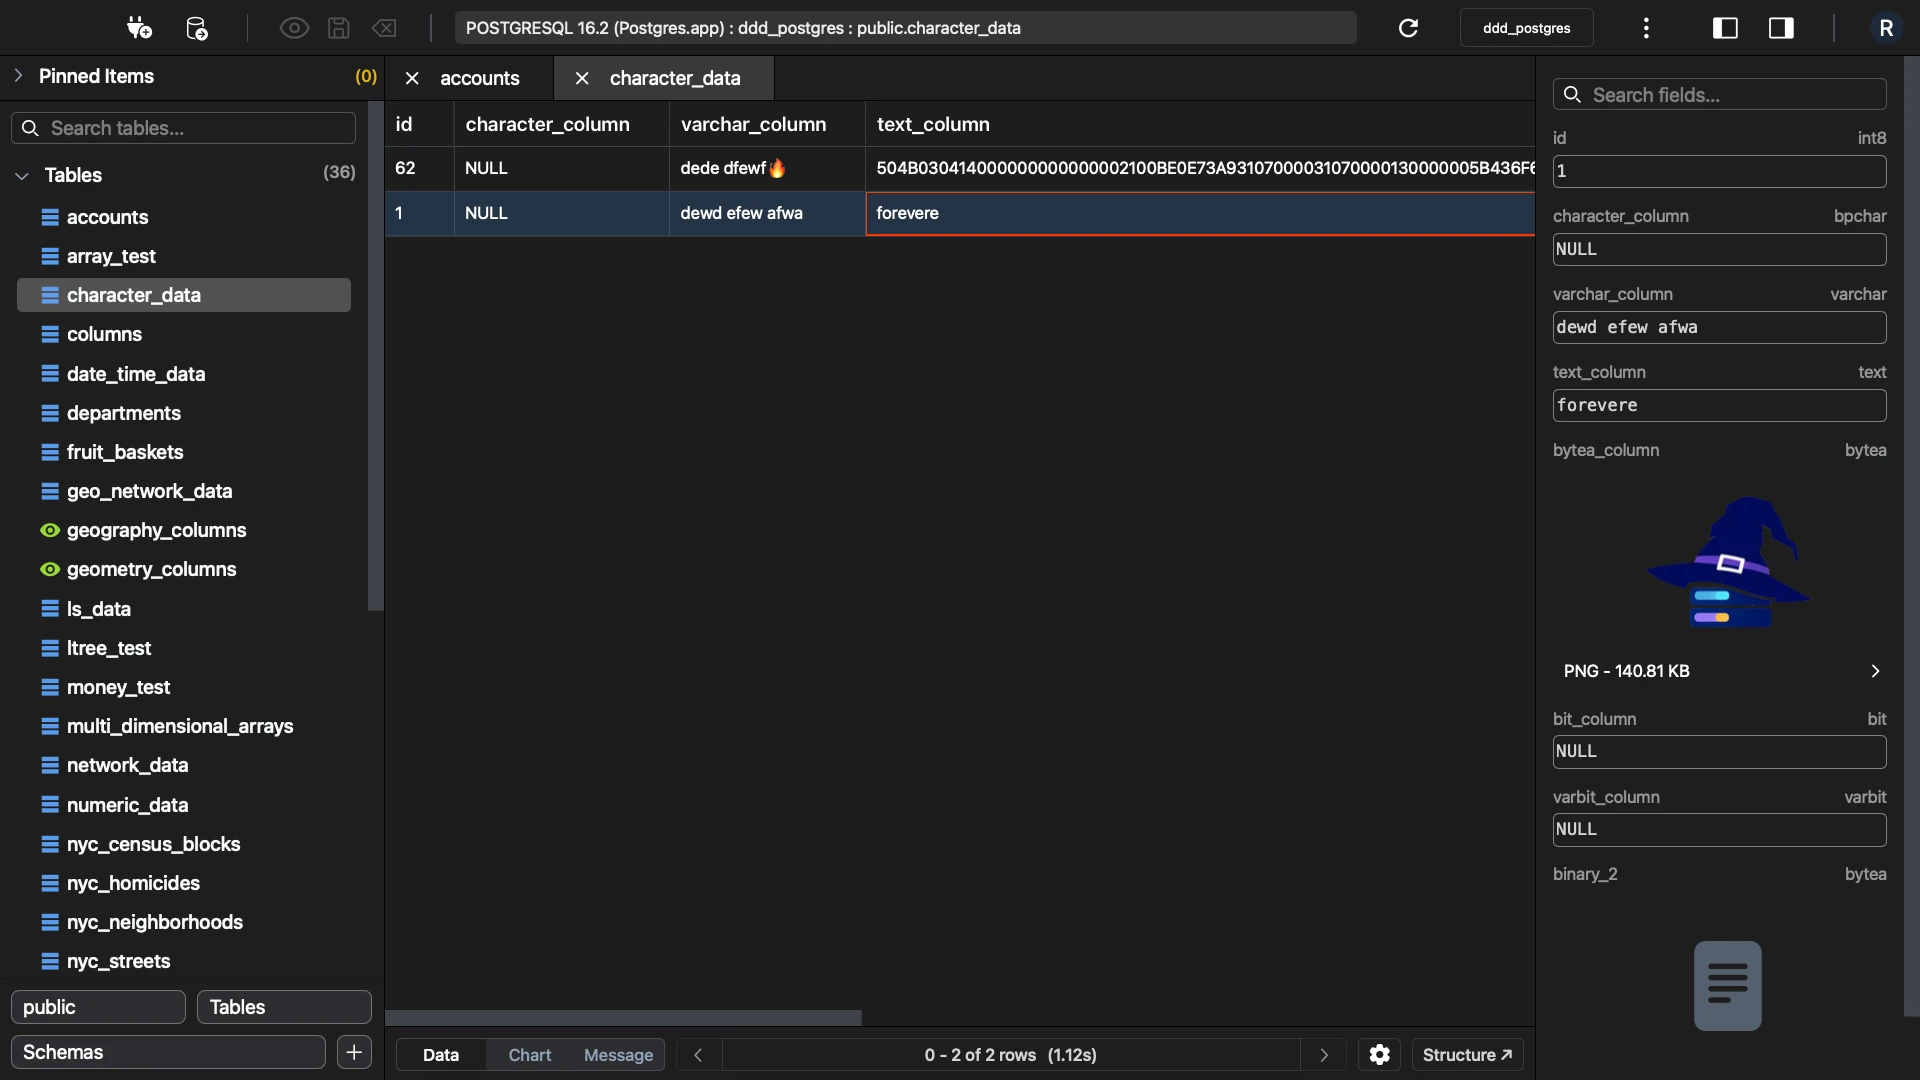Screen dimensions: 1920x1080
Task: Click the ltree_test table icon
Action: 50,648
